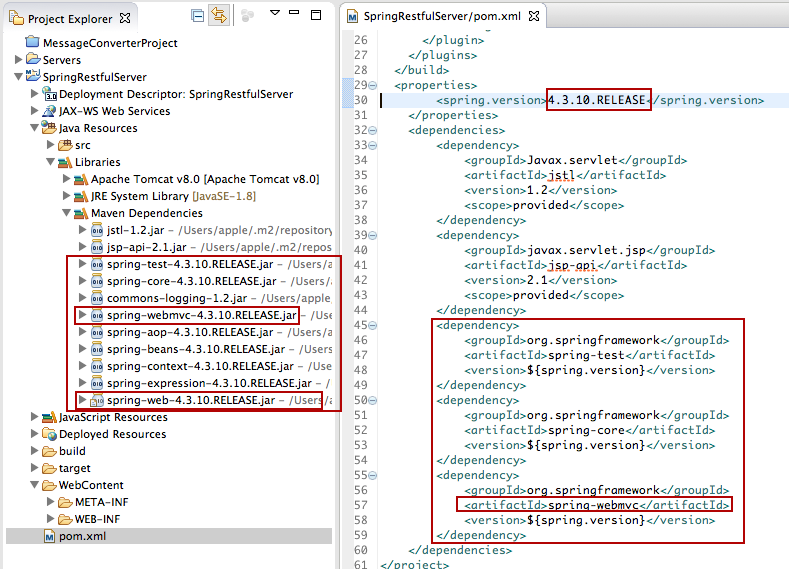Expand the src source folder
Viewport: 789px width, 569px height.
(51, 145)
